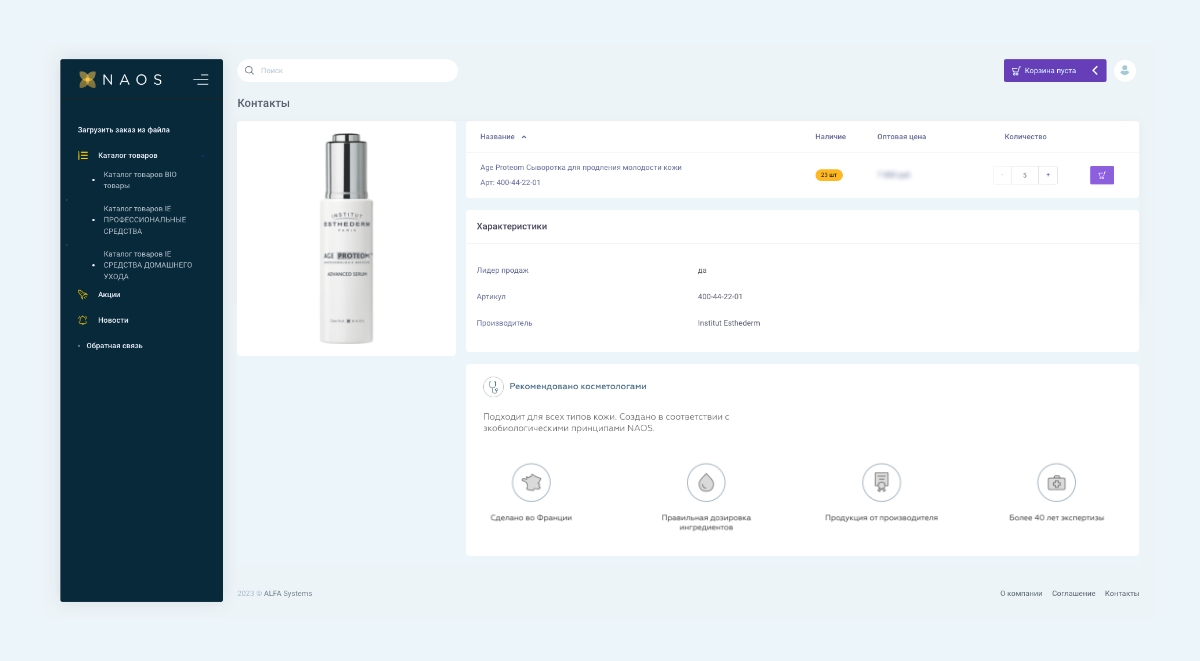Click the Правильная дозировка ингредиентов drop icon
The image size is (1200, 661).
click(x=706, y=482)
